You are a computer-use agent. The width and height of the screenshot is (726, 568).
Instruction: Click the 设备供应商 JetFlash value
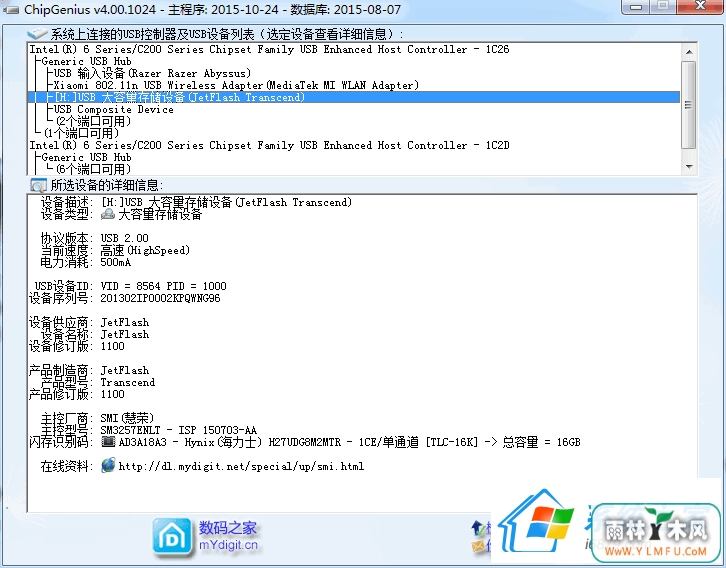click(125, 322)
